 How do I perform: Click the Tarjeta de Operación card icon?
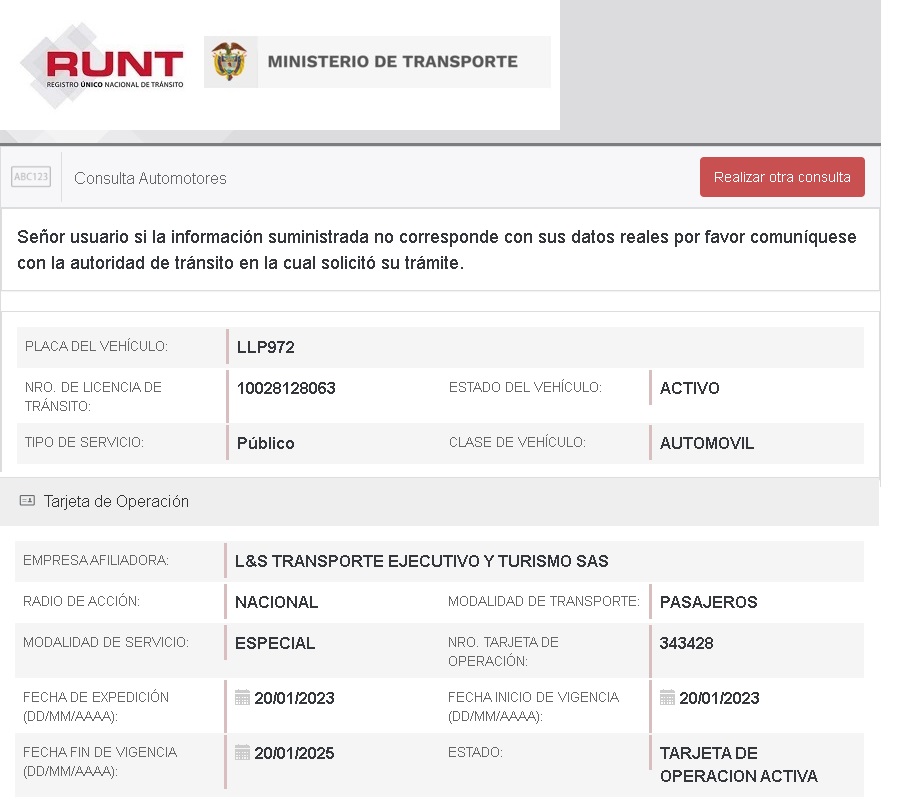pyautogui.click(x=27, y=501)
